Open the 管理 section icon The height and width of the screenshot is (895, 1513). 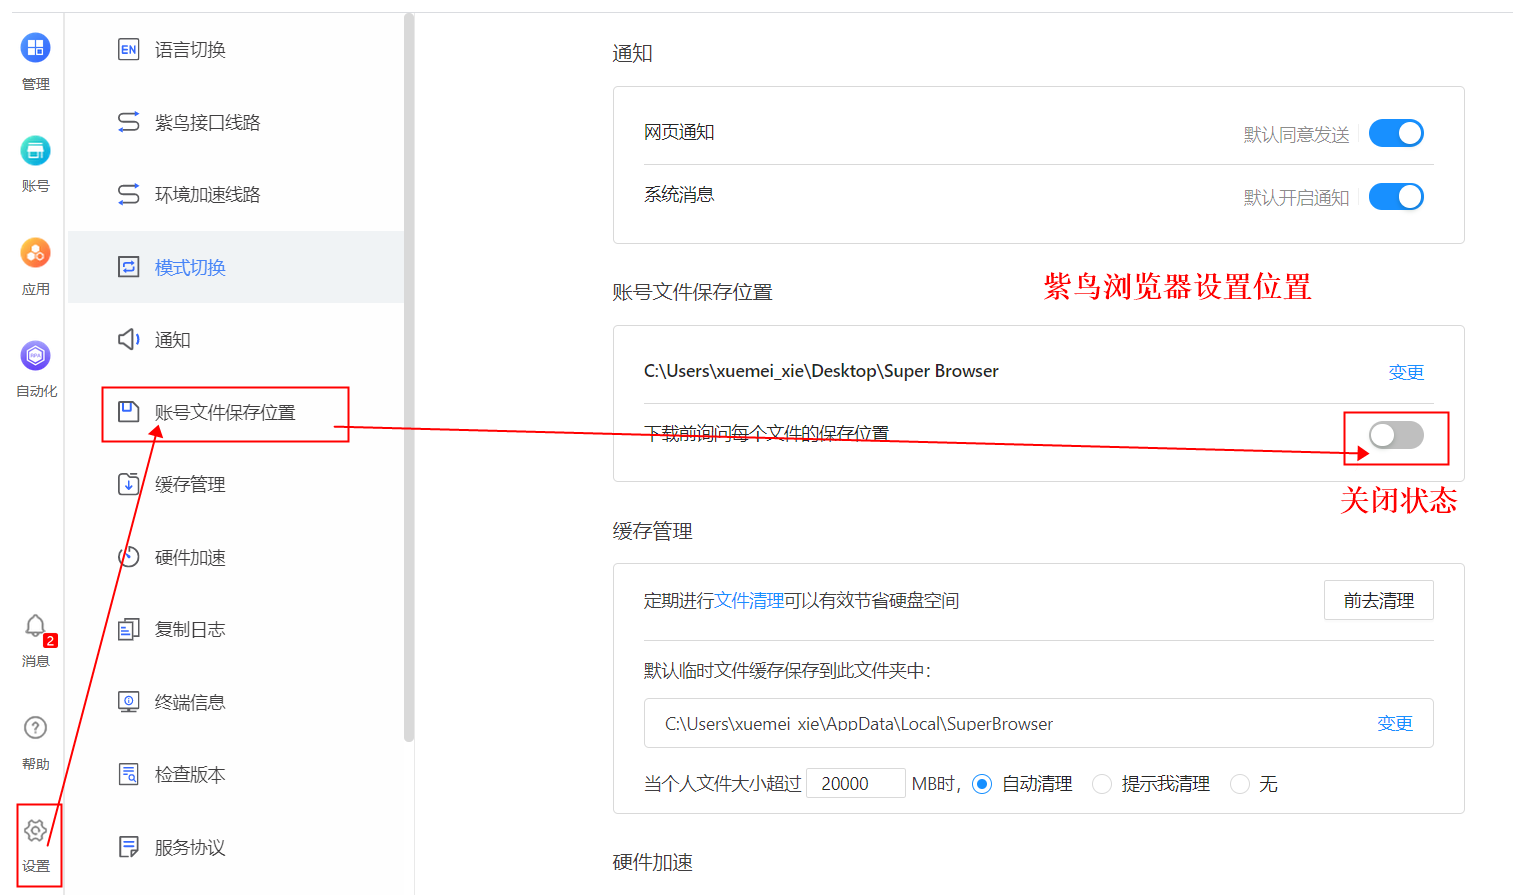click(35, 48)
